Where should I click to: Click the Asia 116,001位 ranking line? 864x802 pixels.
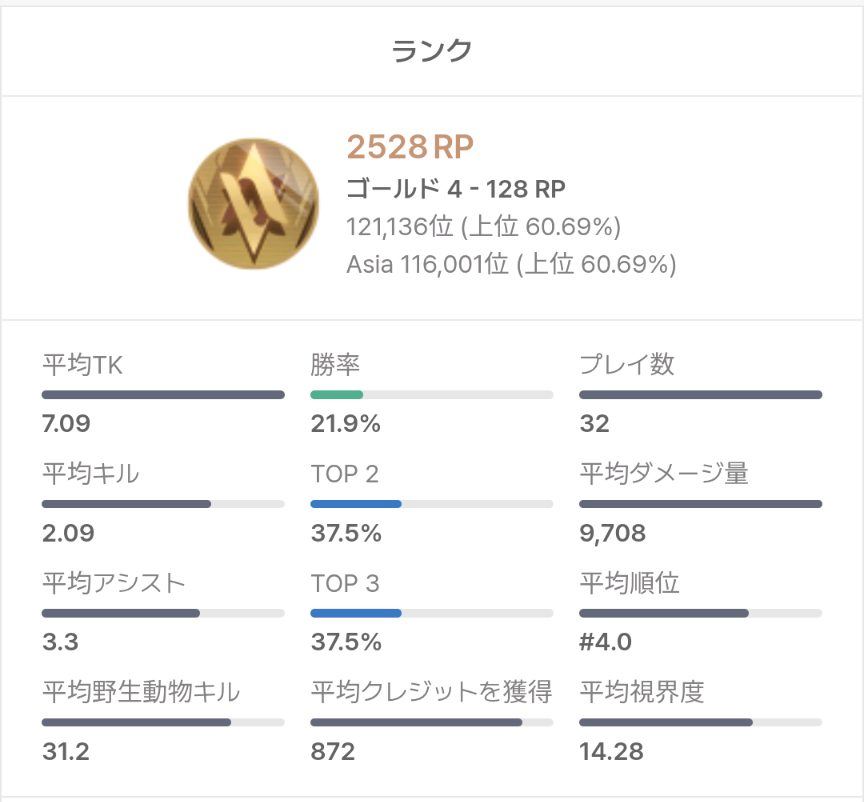[x=511, y=265]
